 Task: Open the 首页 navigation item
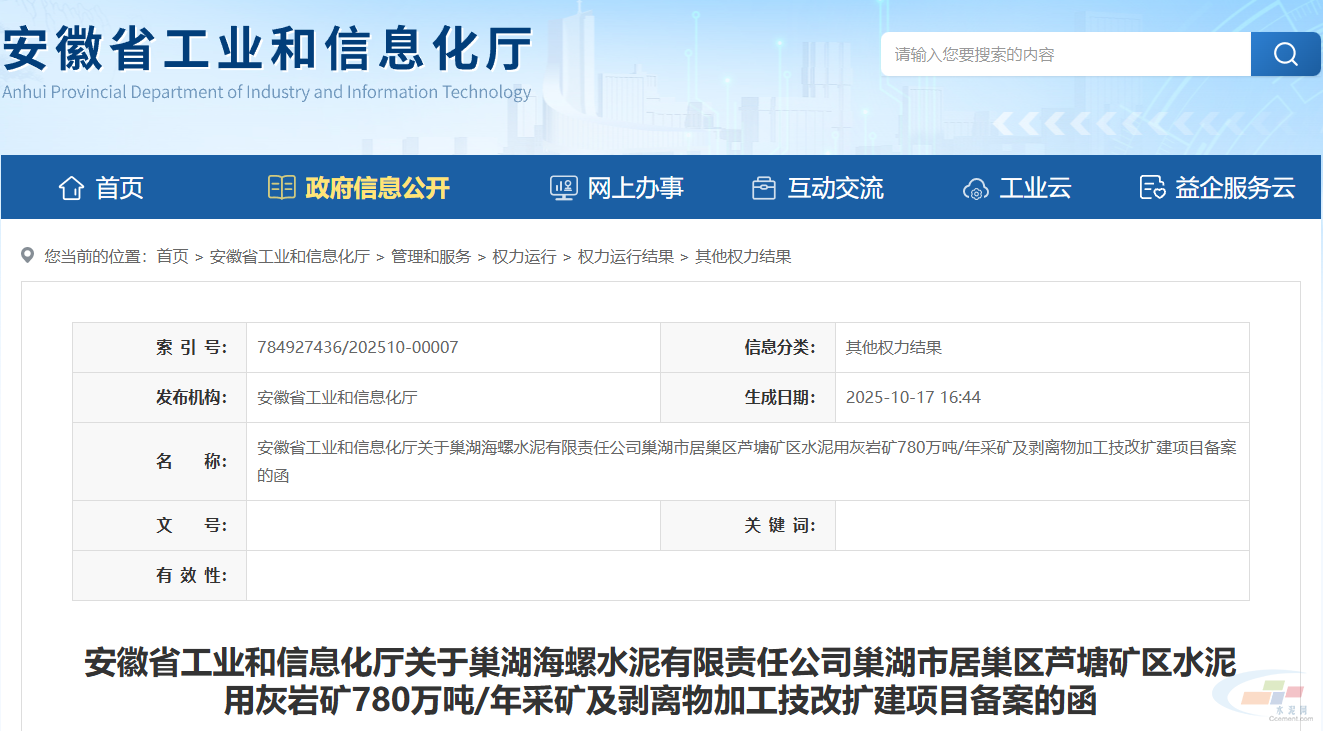pyautogui.click(x=120, y=187)
